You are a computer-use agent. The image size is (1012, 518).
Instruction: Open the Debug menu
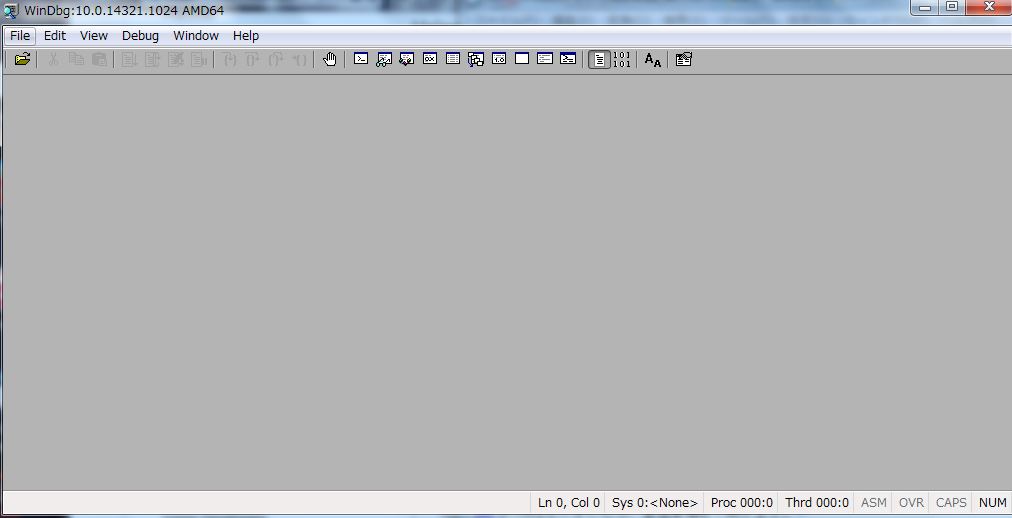[140, 35]
